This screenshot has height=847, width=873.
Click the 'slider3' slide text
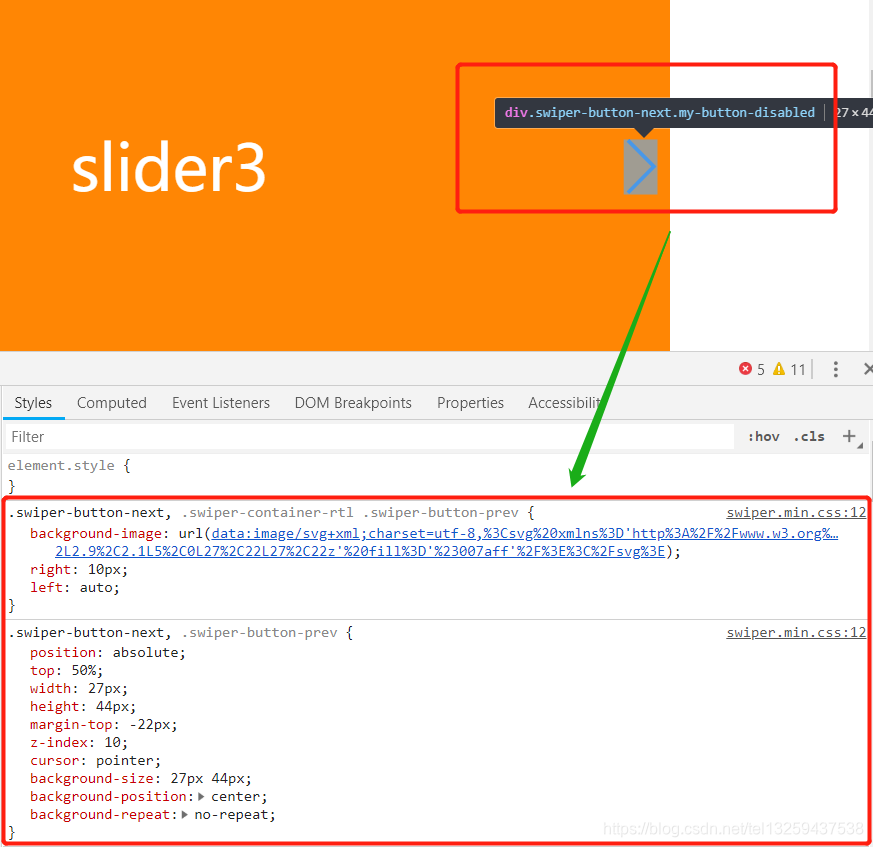click(169, 167)
